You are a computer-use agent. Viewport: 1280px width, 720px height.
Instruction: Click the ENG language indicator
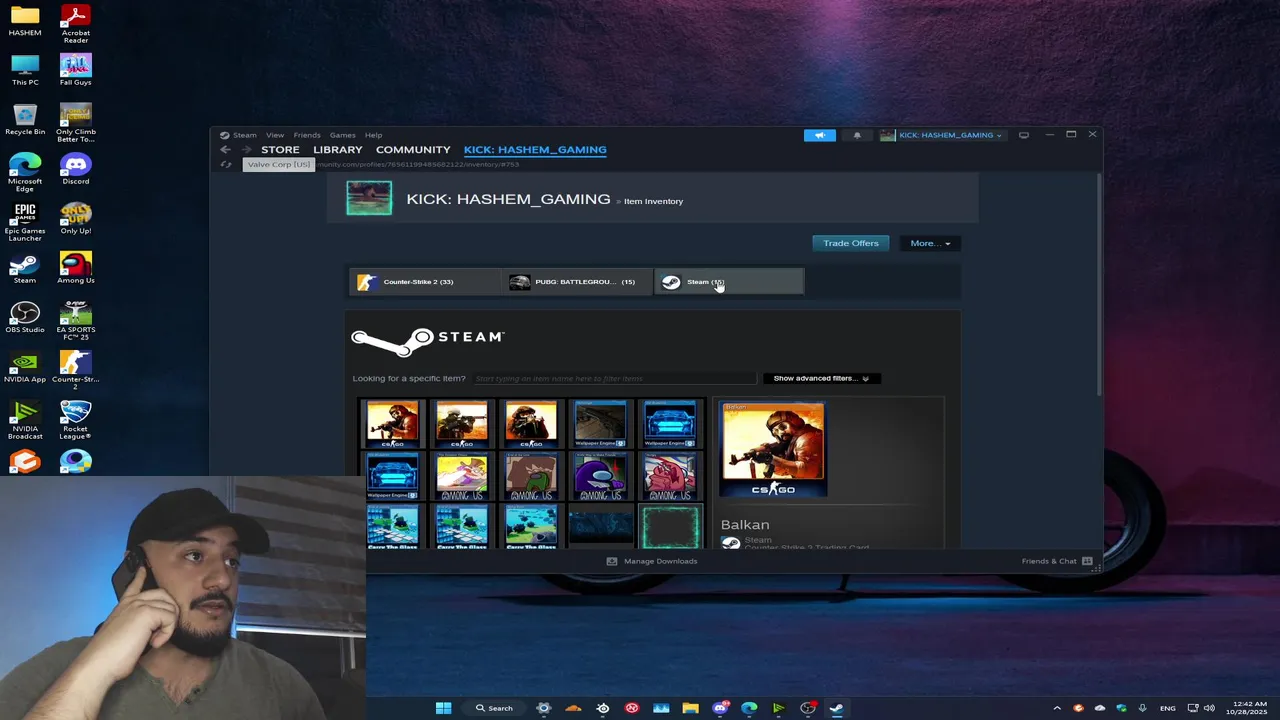point(1168,708)
